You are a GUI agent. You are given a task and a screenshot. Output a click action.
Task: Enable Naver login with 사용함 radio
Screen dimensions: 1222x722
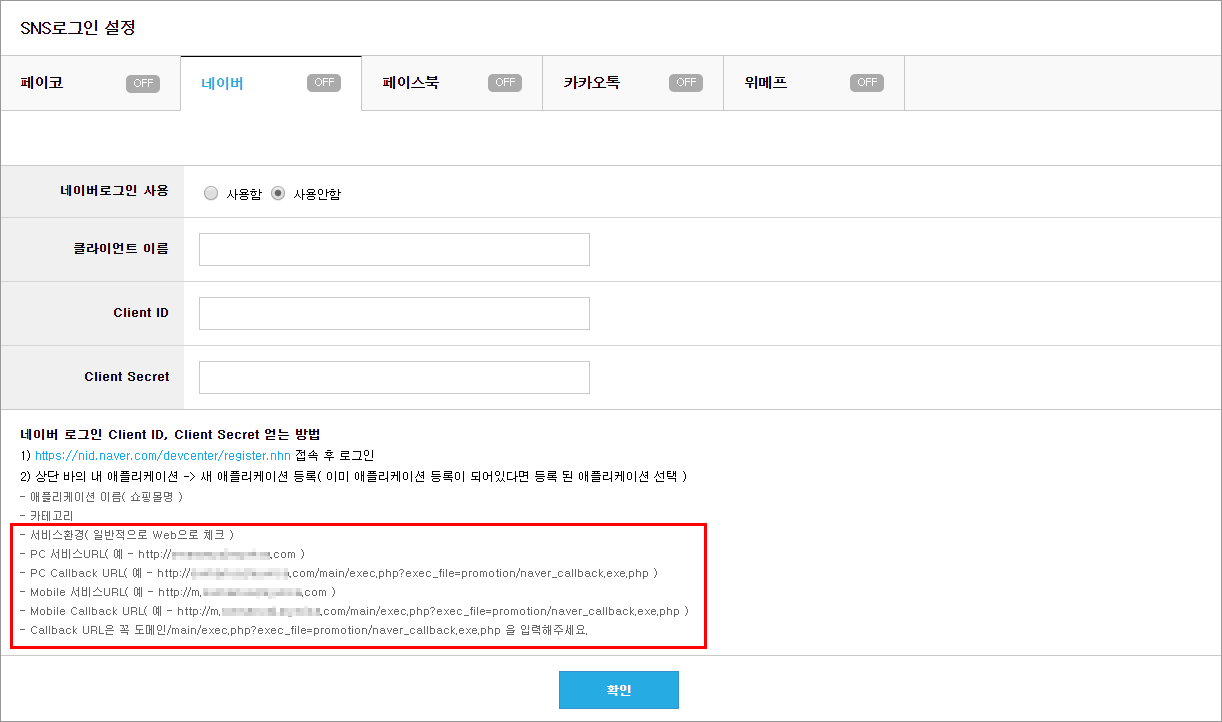point(211,194)
